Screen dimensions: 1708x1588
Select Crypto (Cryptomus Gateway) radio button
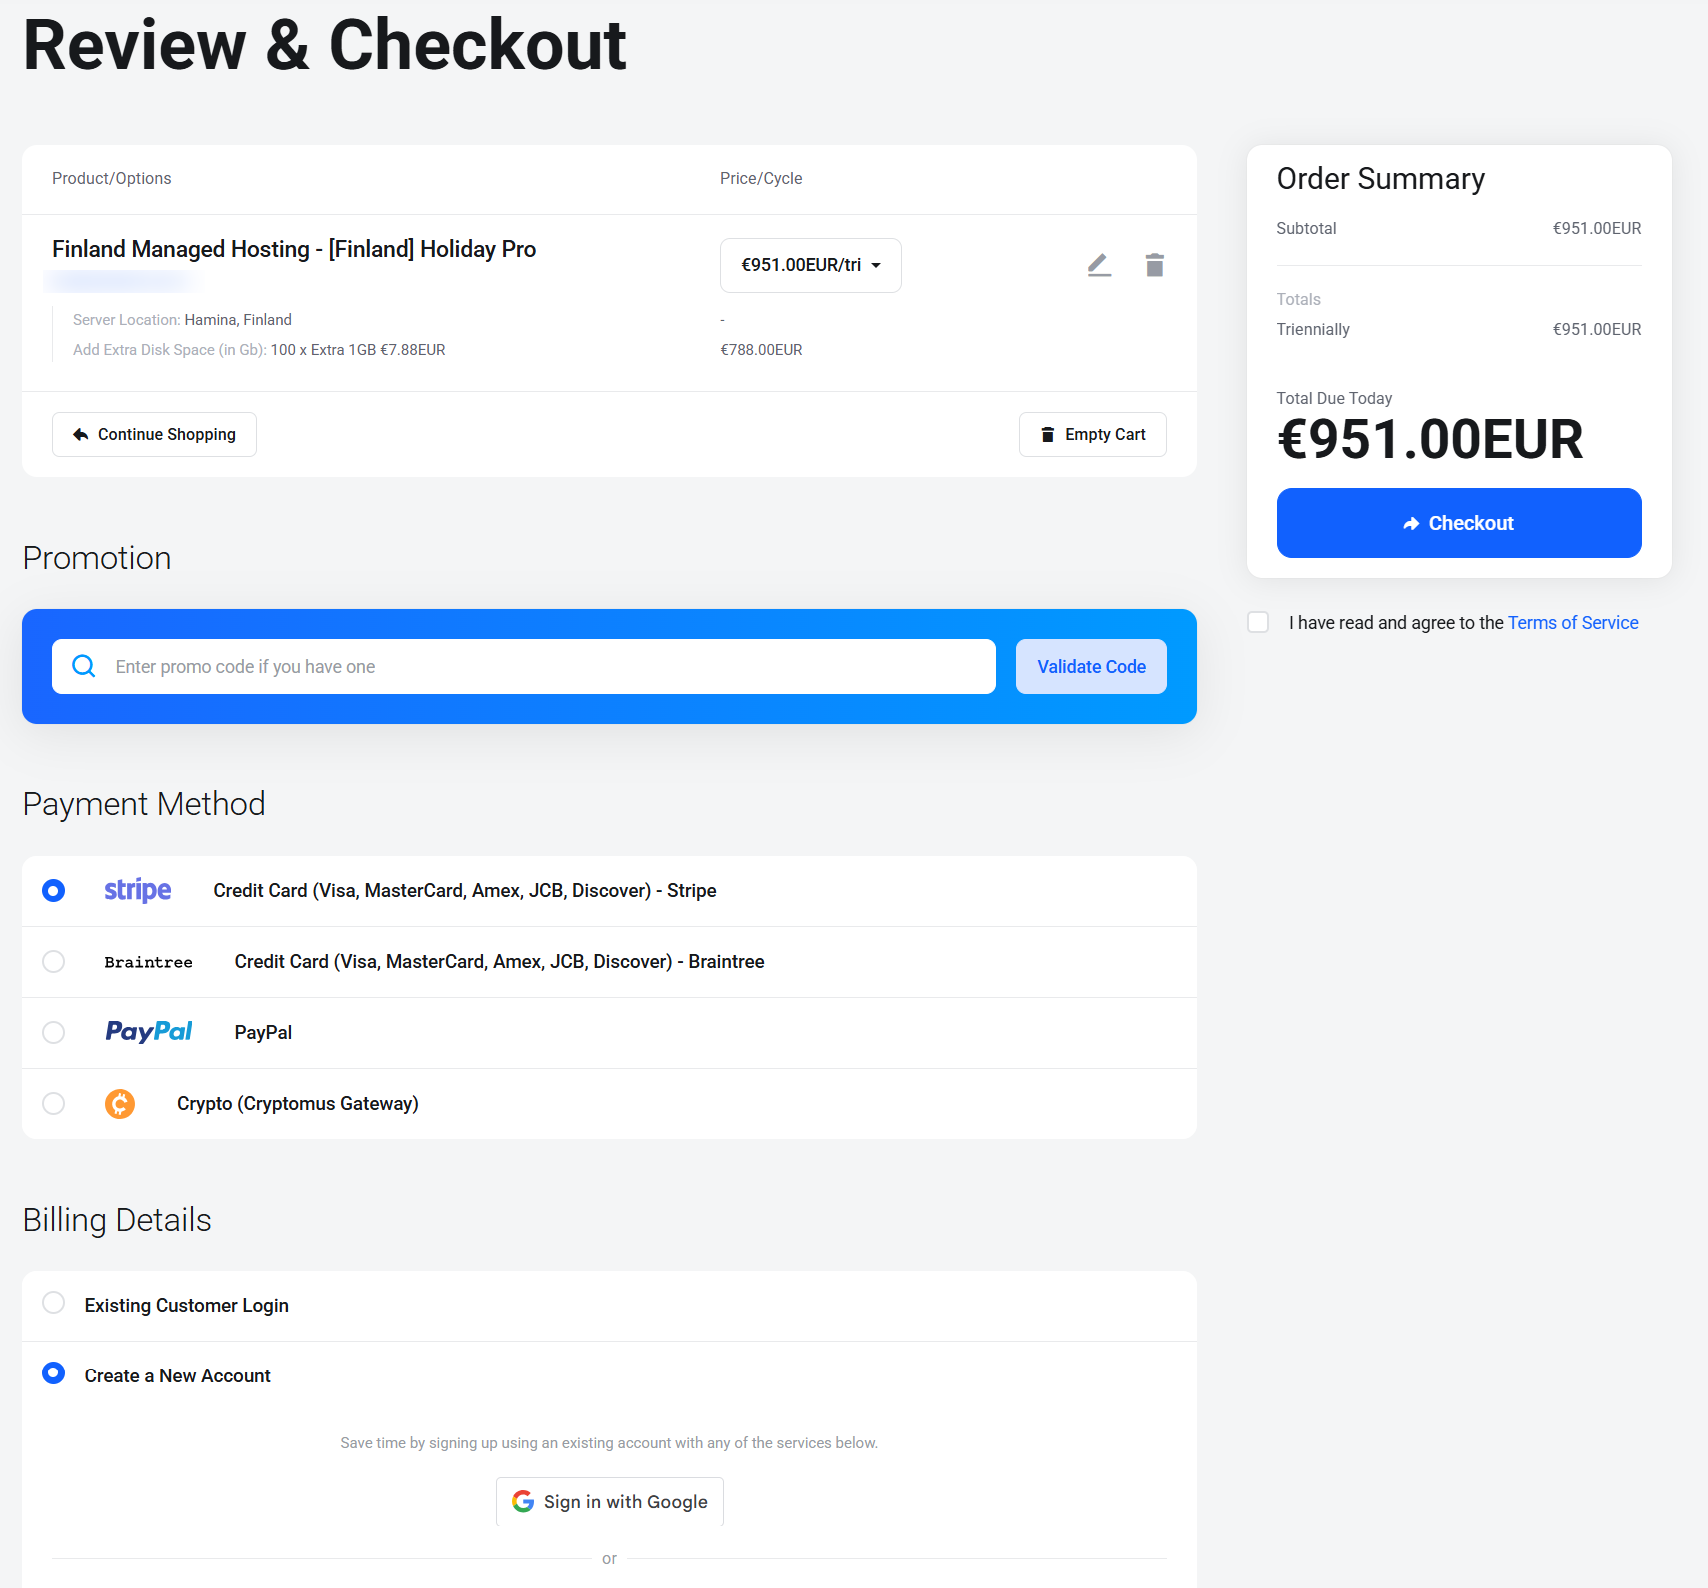pos(54,1103)
